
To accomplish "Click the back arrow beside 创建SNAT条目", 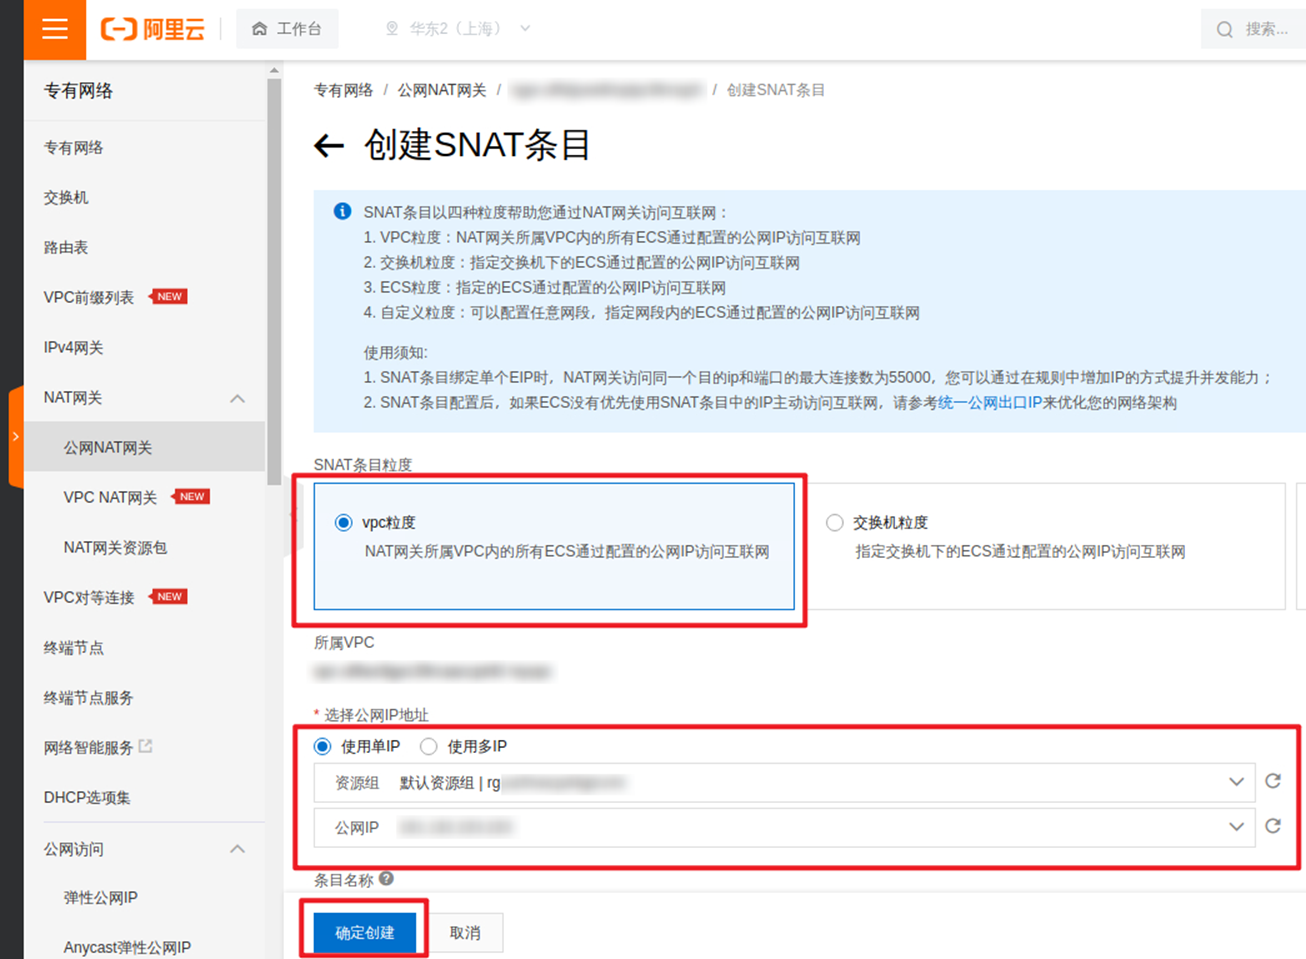I will click(329, 146).
